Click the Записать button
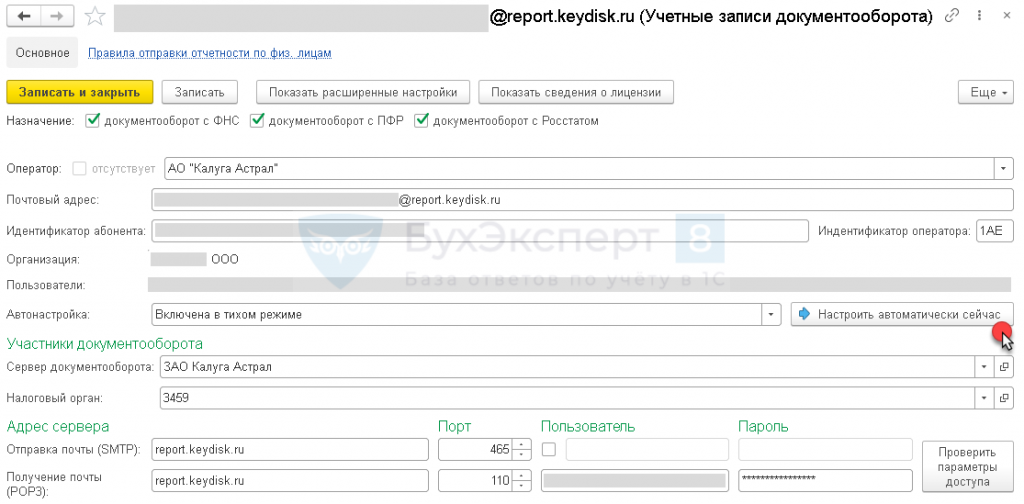Viewport: 1024px width, 504px height. [199, 92]
